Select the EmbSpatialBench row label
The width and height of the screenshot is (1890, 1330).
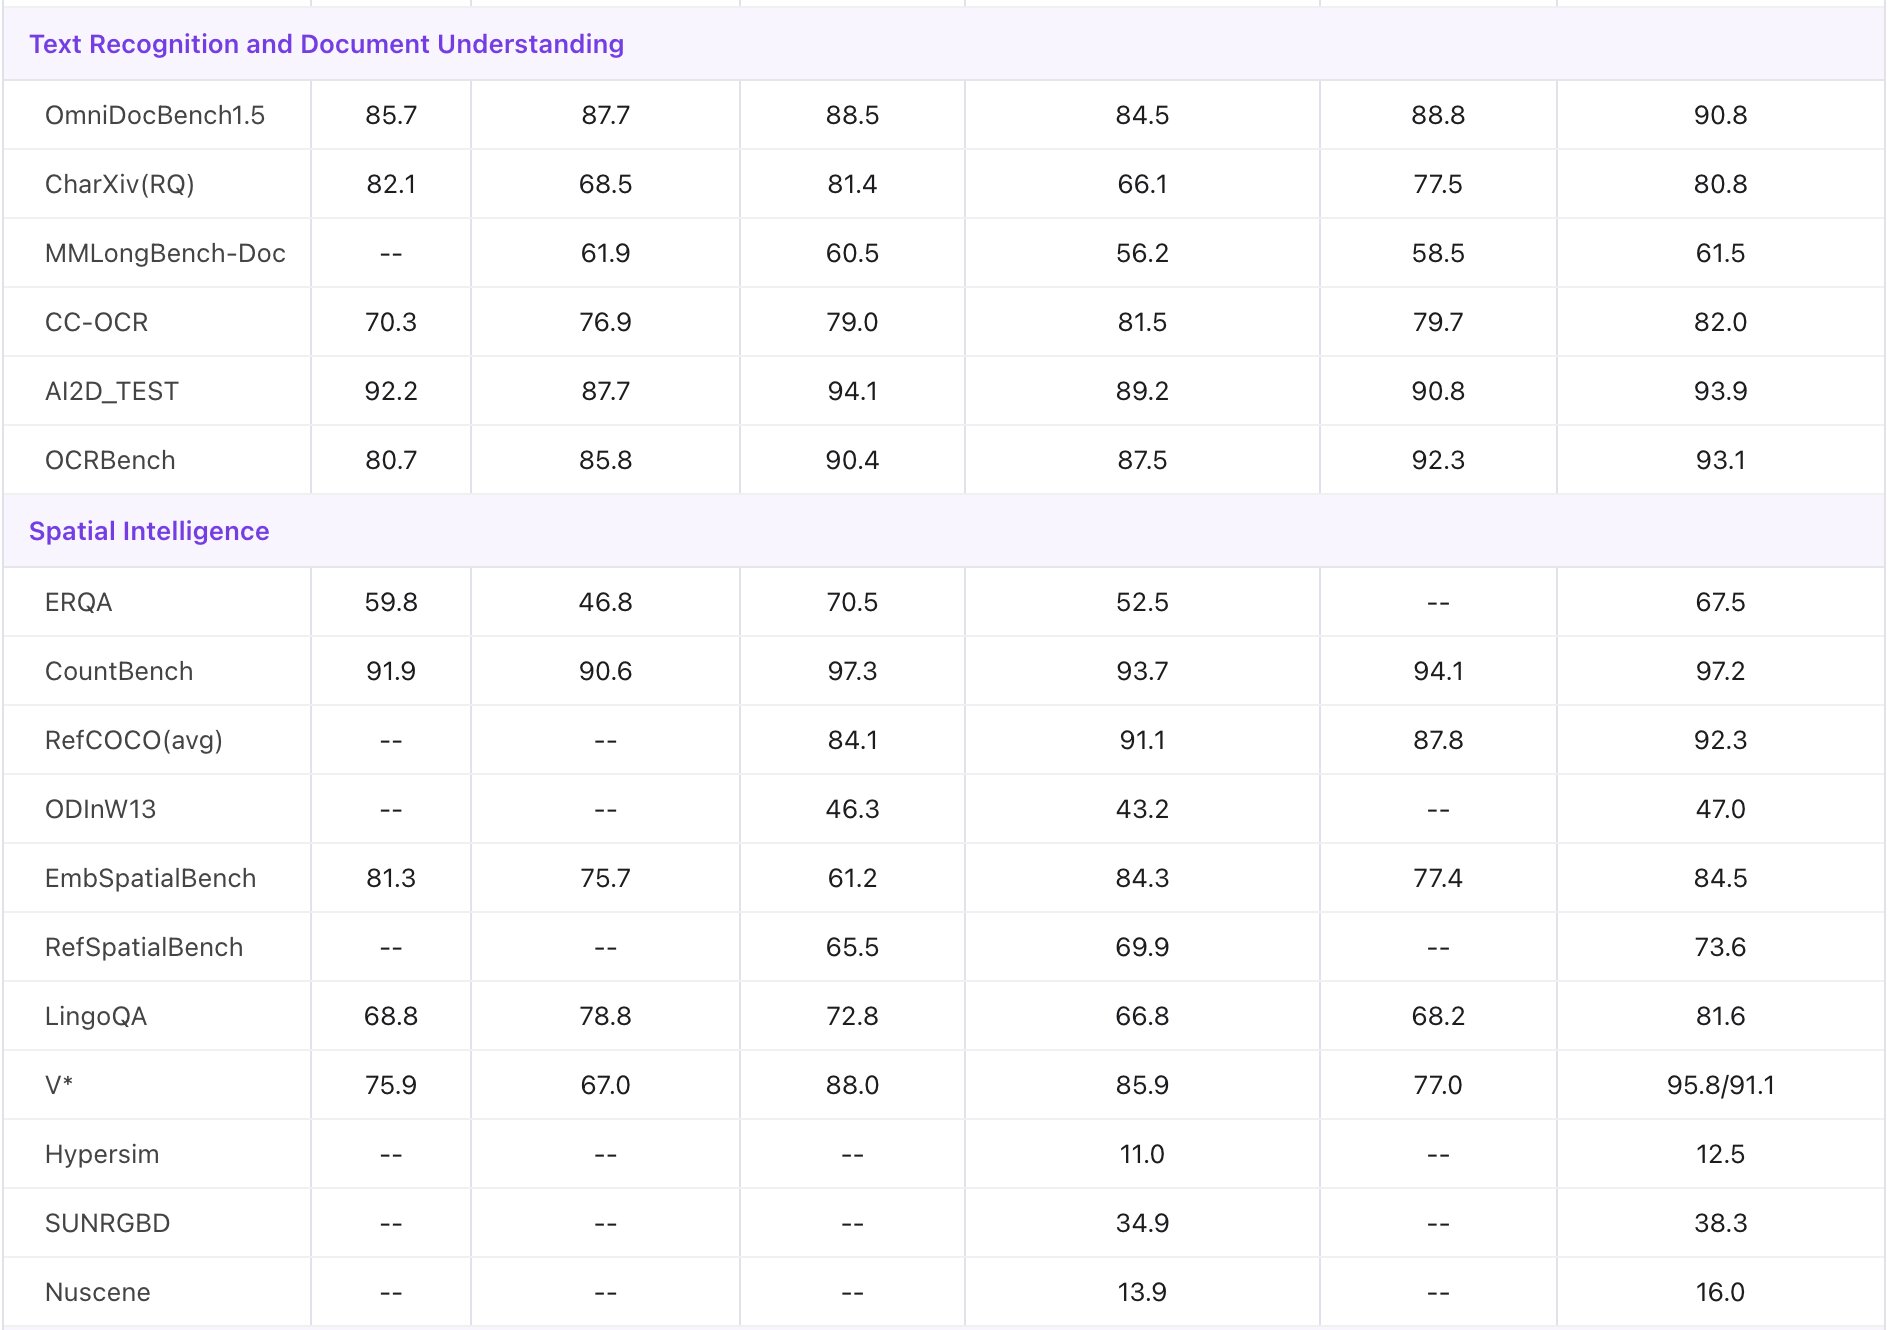tap(151, 878)
